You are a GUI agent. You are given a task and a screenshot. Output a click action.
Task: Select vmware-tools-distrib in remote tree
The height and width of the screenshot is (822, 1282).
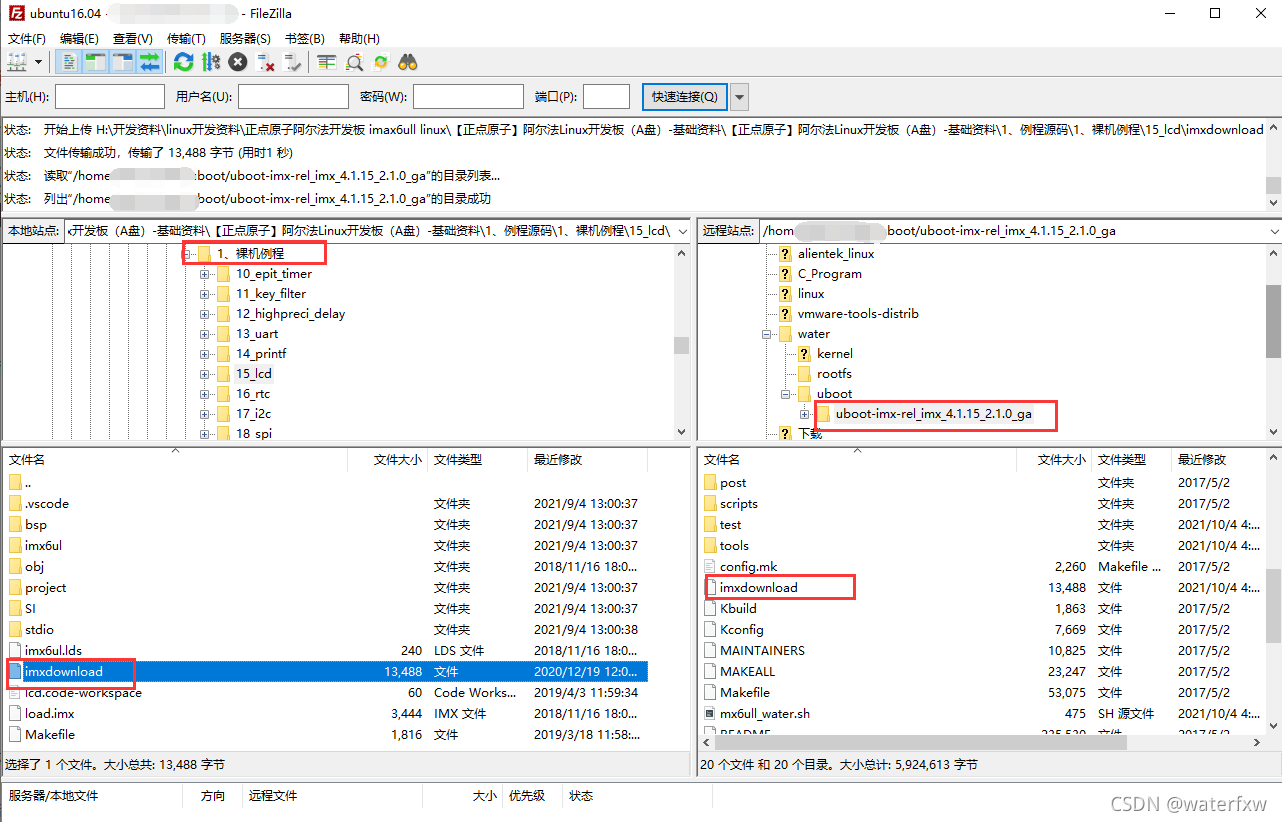click(x=858, y=314)
